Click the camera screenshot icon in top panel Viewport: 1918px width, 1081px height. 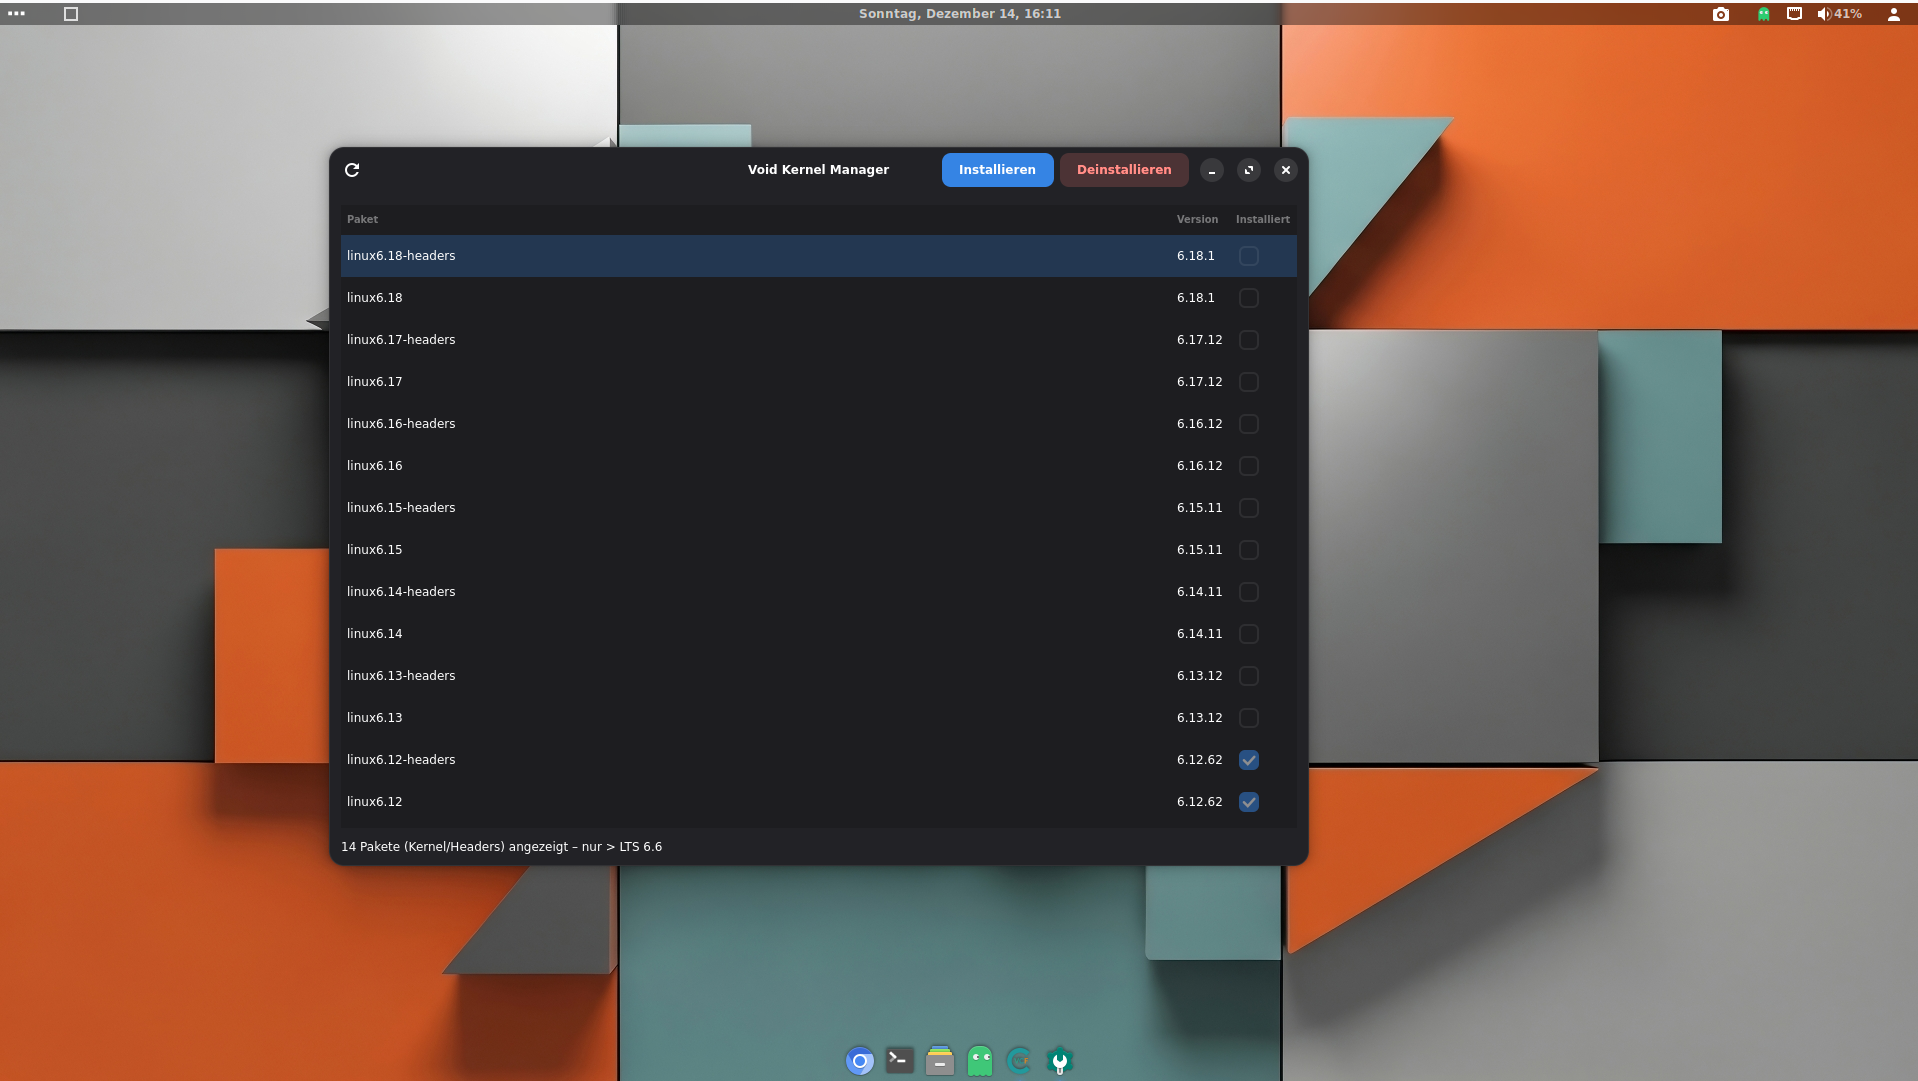coord(1720,14)
